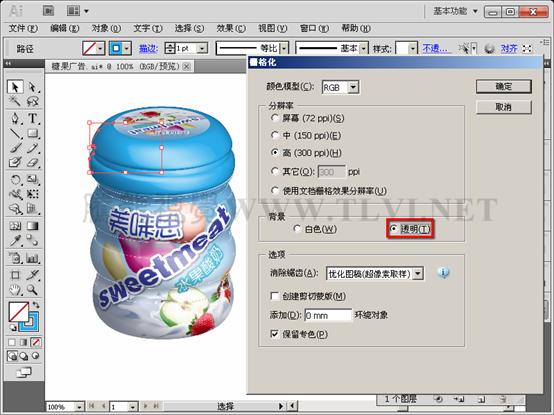Select the Eraser tool
Screen dimensions: 554x415
click(33, 162)
